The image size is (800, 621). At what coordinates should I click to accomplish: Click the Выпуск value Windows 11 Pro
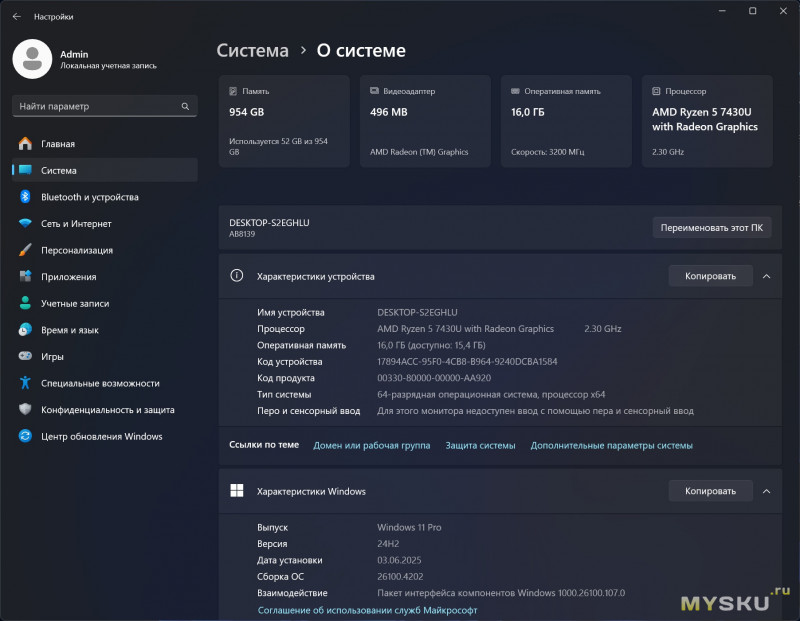pyautogui.click(x=409, y=527)
